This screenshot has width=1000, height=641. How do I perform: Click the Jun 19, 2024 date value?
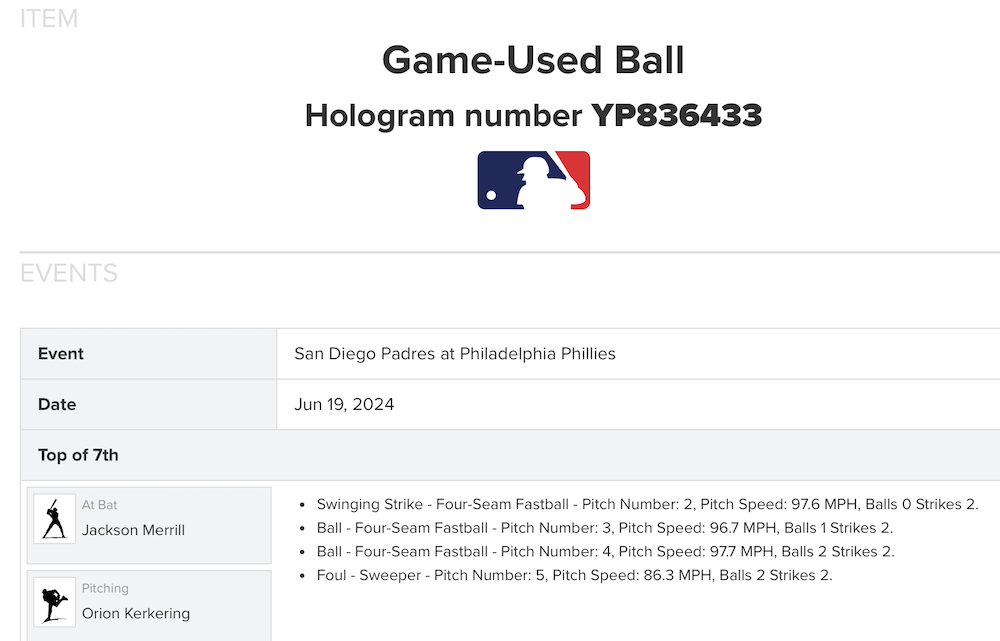344,405
